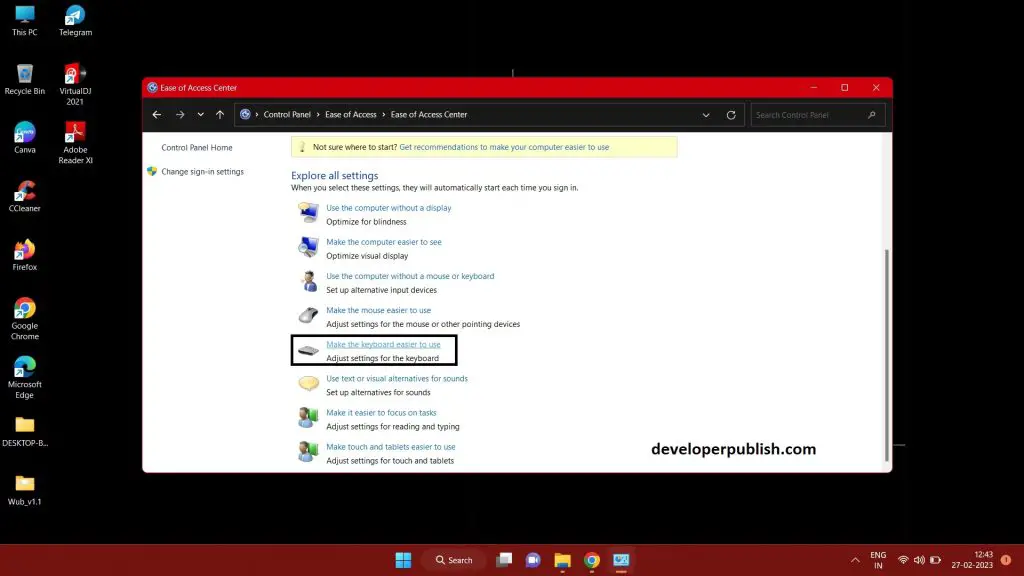Screen dimensions: 1024x576
Task: Open DESKTOP-B... folder on desktop
Action: click(x=24, y=432)
